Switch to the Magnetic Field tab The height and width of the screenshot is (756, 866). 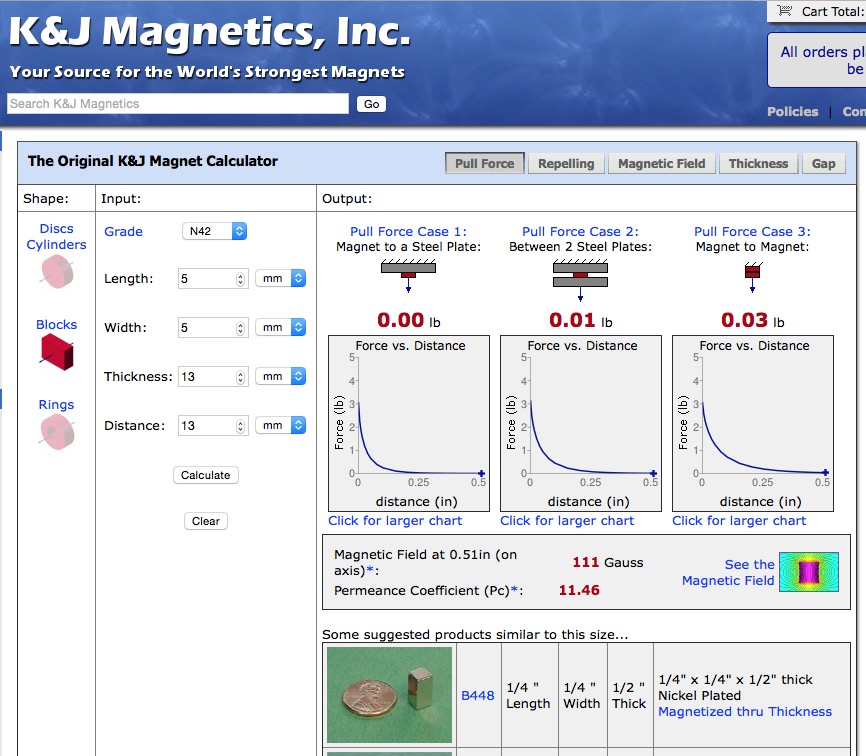(662, 163)
